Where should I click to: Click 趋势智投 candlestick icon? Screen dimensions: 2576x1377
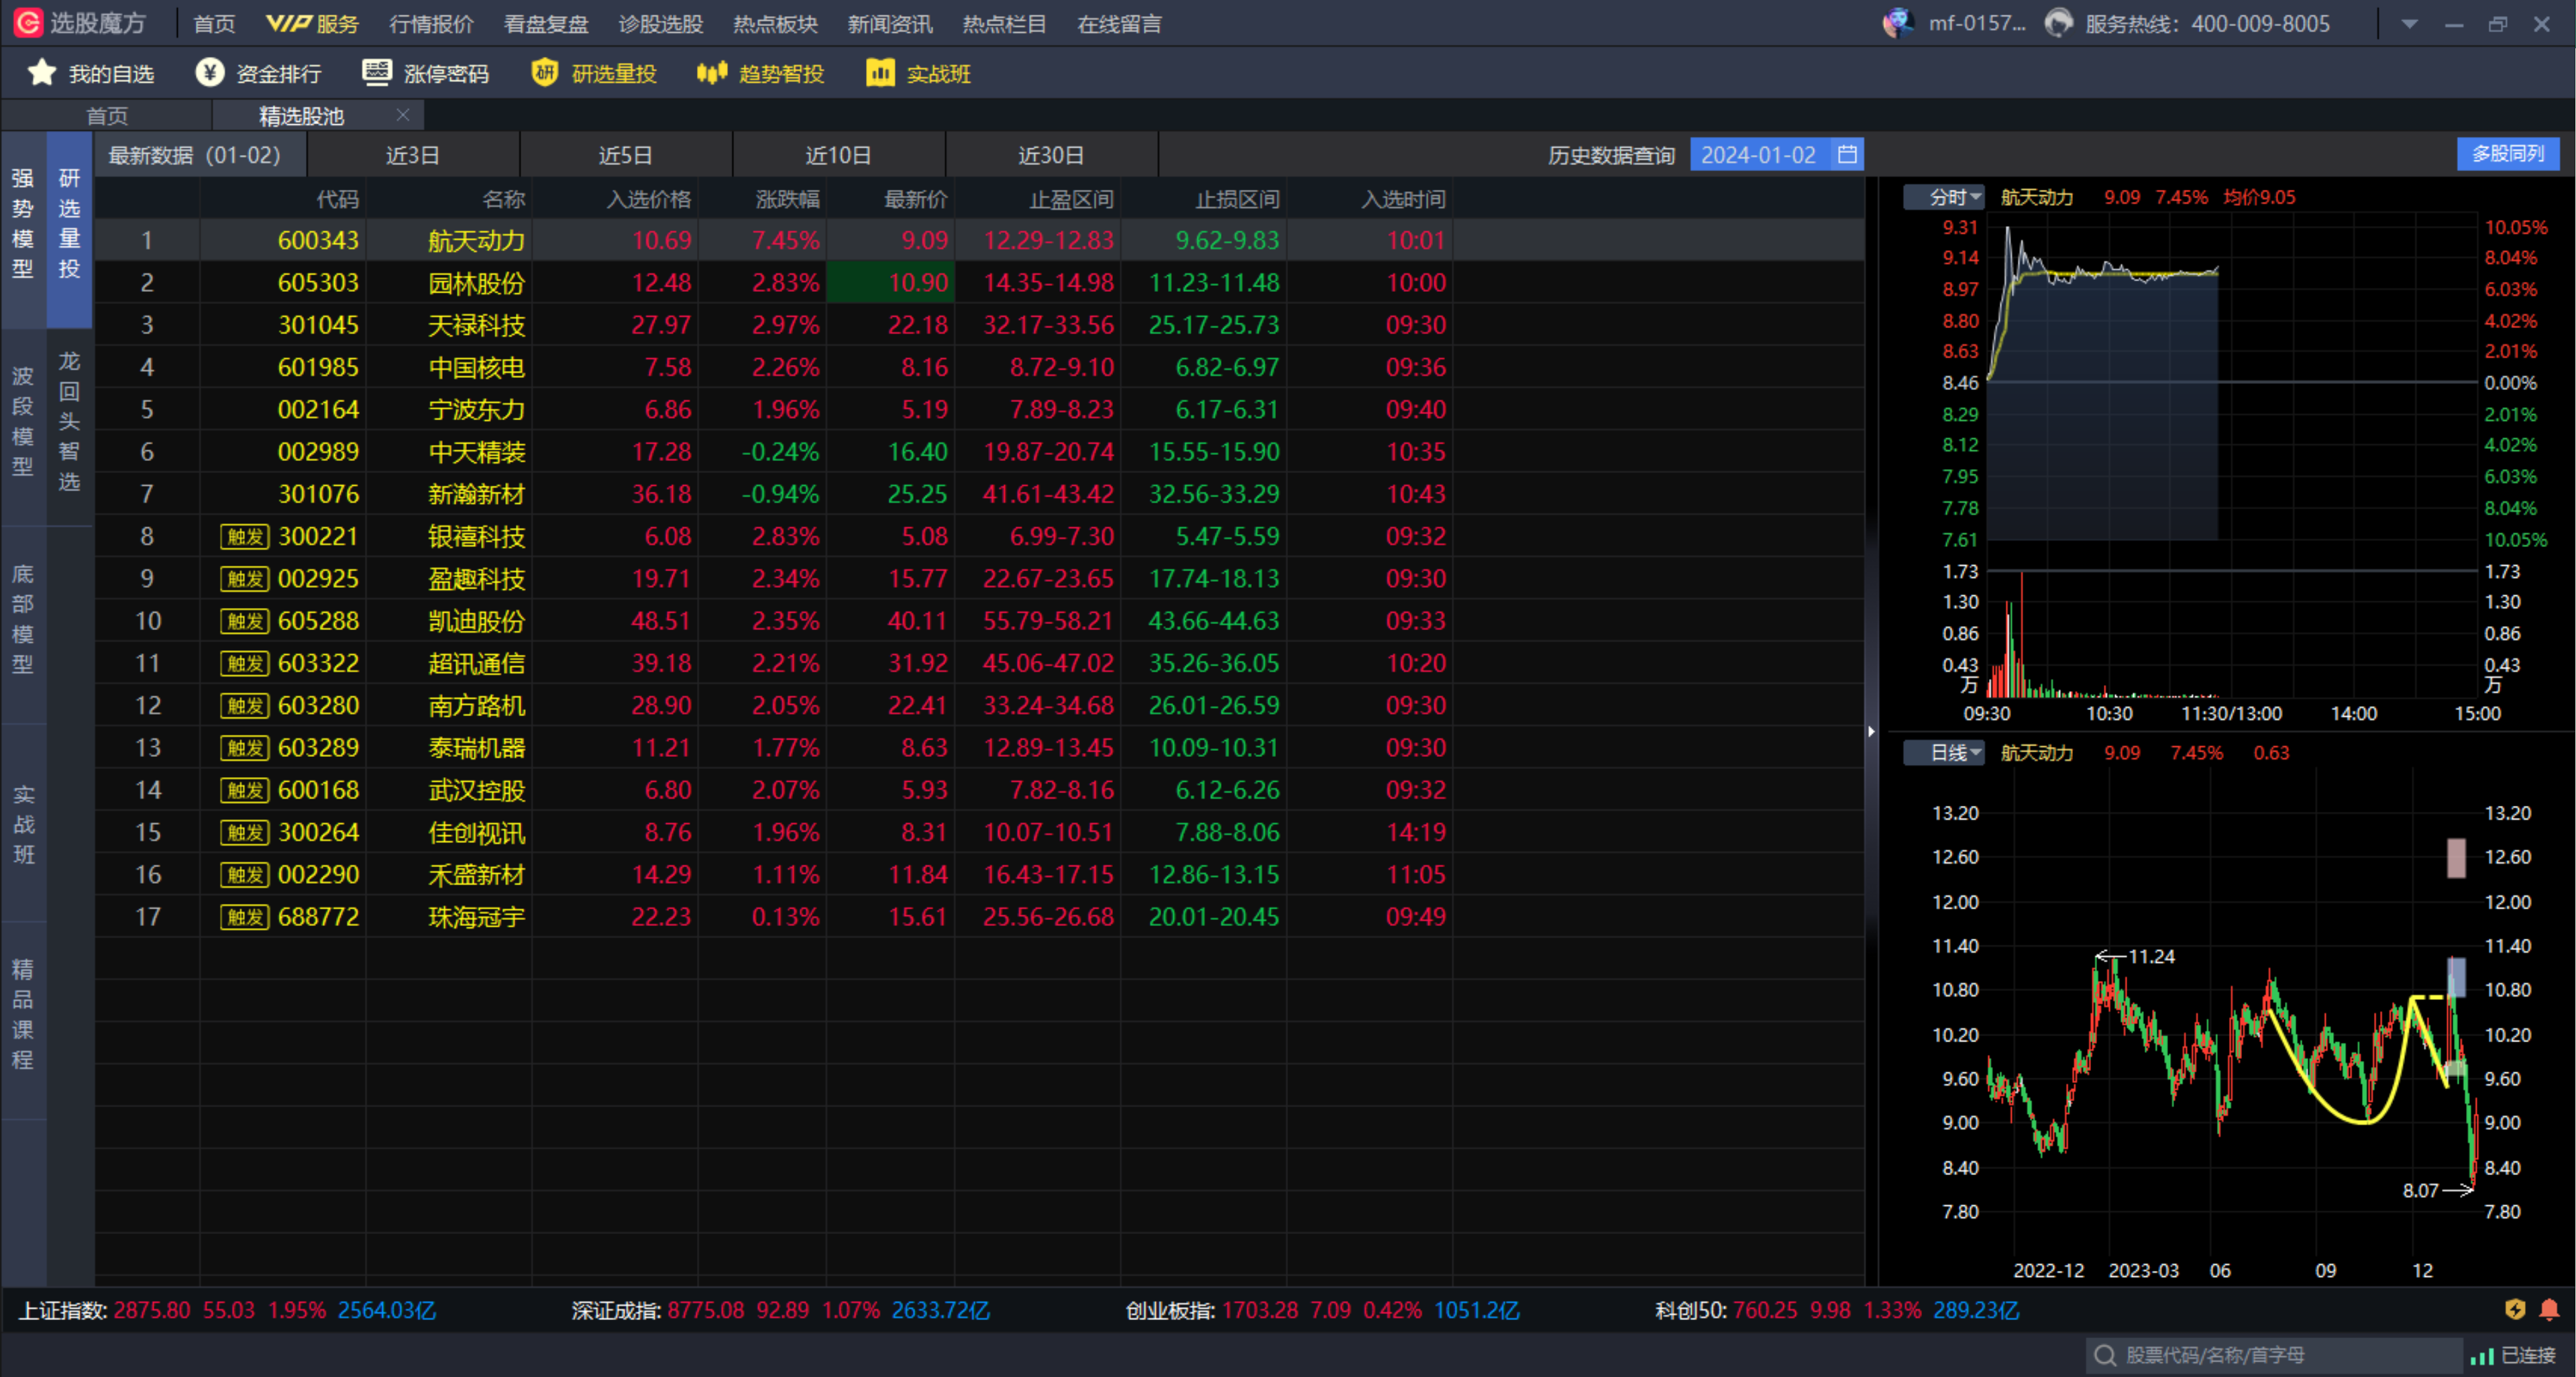[711, 73]
